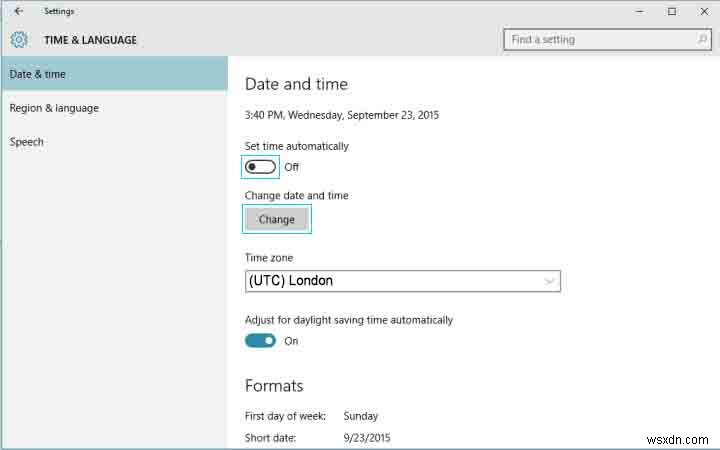Click the Time & Language gear icon

(19, 40)
